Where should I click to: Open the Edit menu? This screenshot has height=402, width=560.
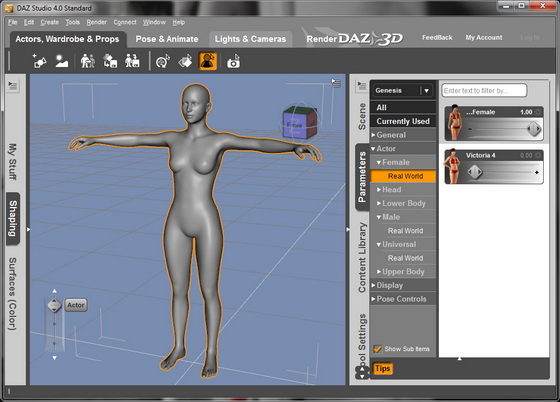[x=29, y=22]
